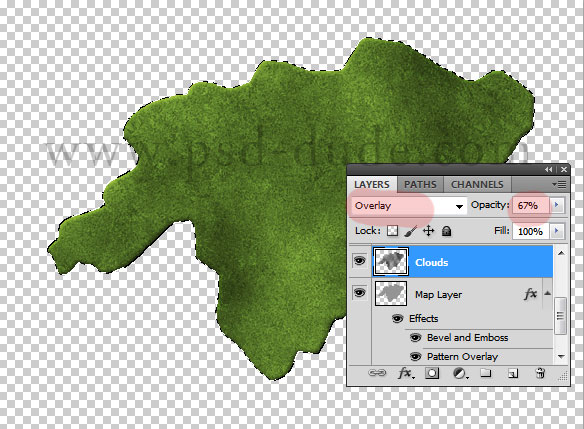584x429 pixels.
Task: Select the Clouds layer name
Action: [432, 262]
